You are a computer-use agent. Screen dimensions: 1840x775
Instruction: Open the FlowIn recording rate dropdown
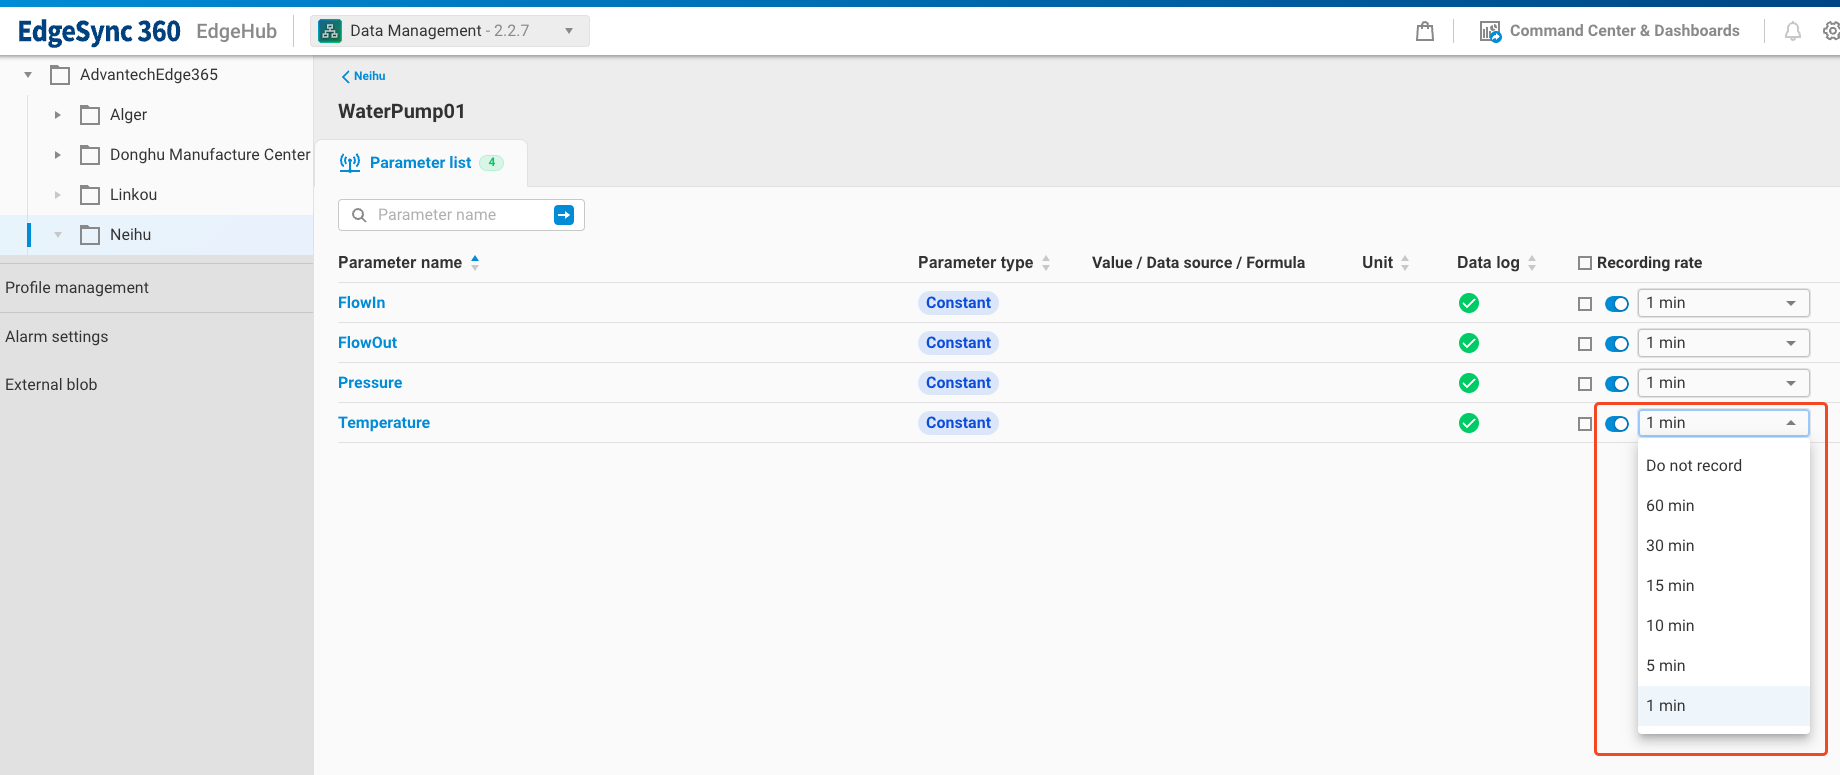pyautogui.click(x=1723, y=303)
